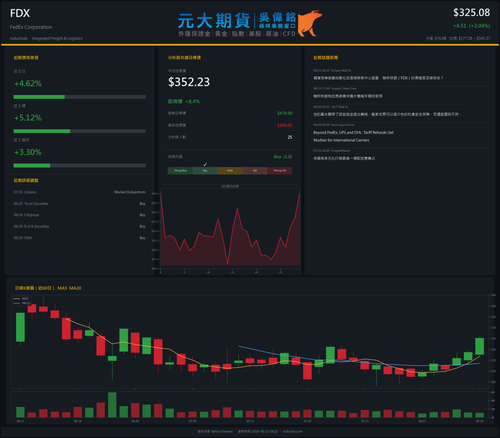The width and height of the screenshot is (500, 438).
Task: Select the yellow Hold rating segment
Action: (230, 171)
